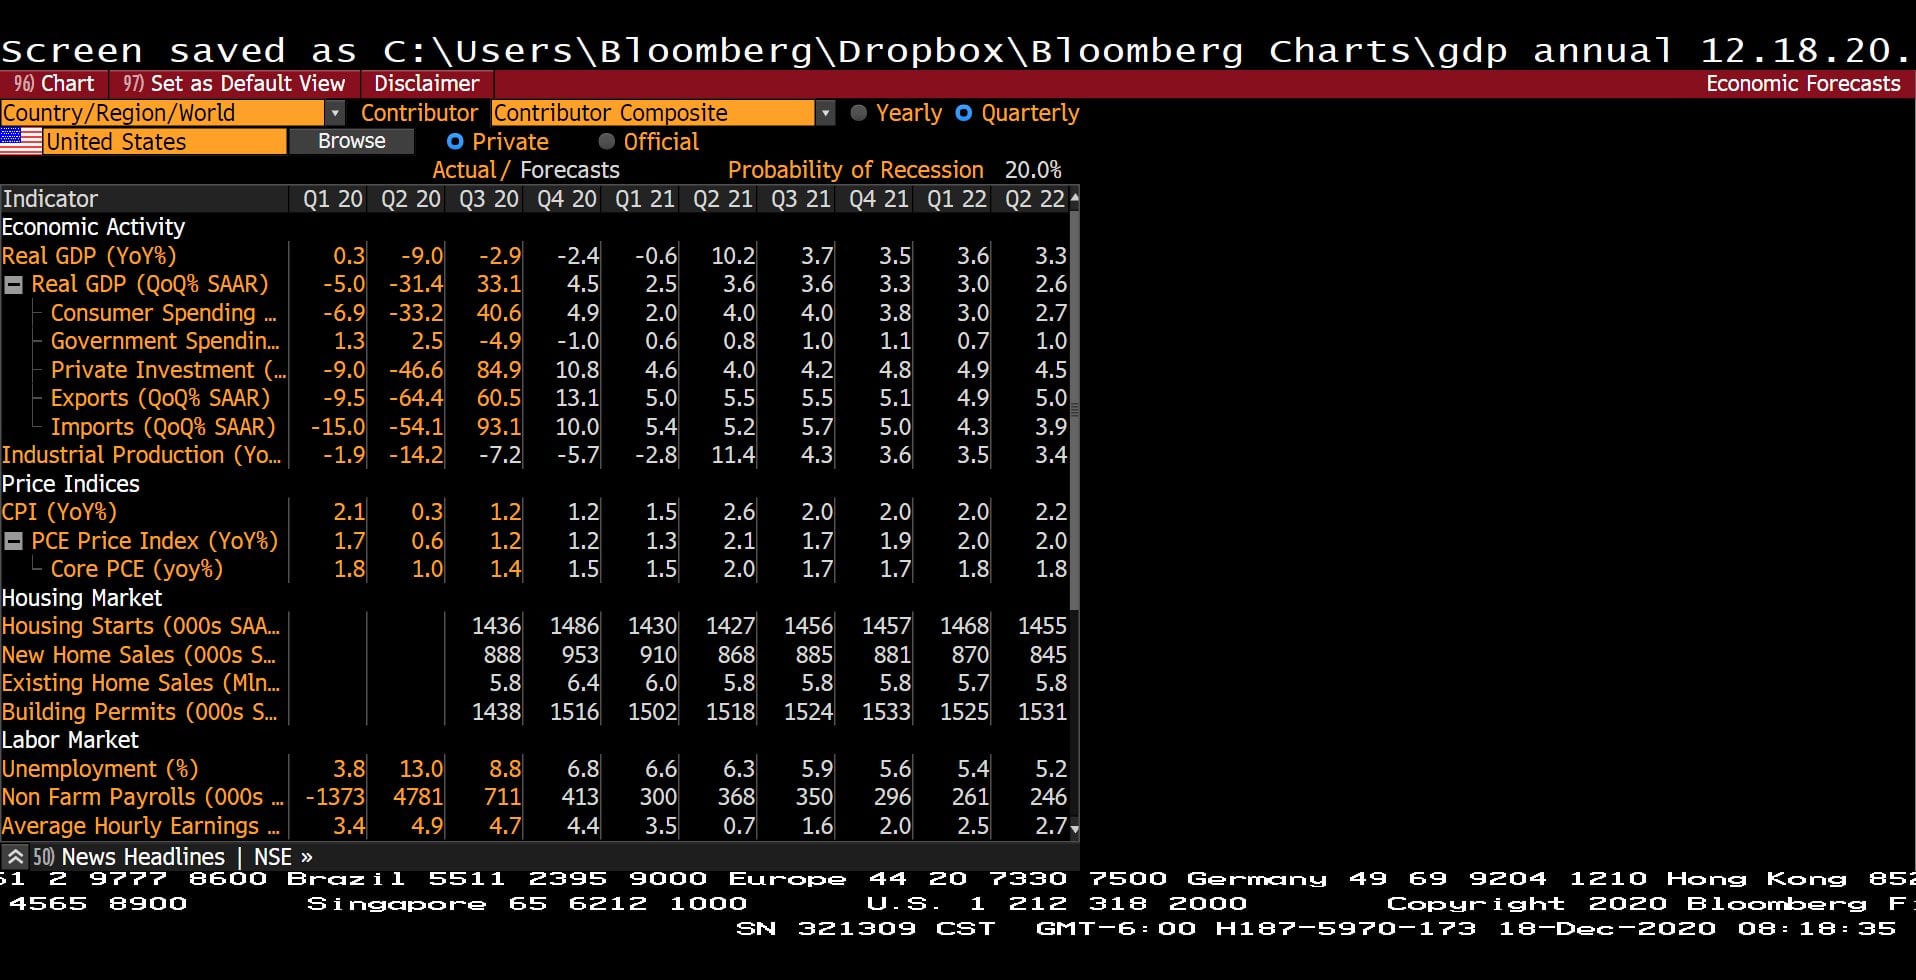Viewport: 1916px width, 980px height.
Task: Click the Q2 22 column header
Action: [1035, 199]
